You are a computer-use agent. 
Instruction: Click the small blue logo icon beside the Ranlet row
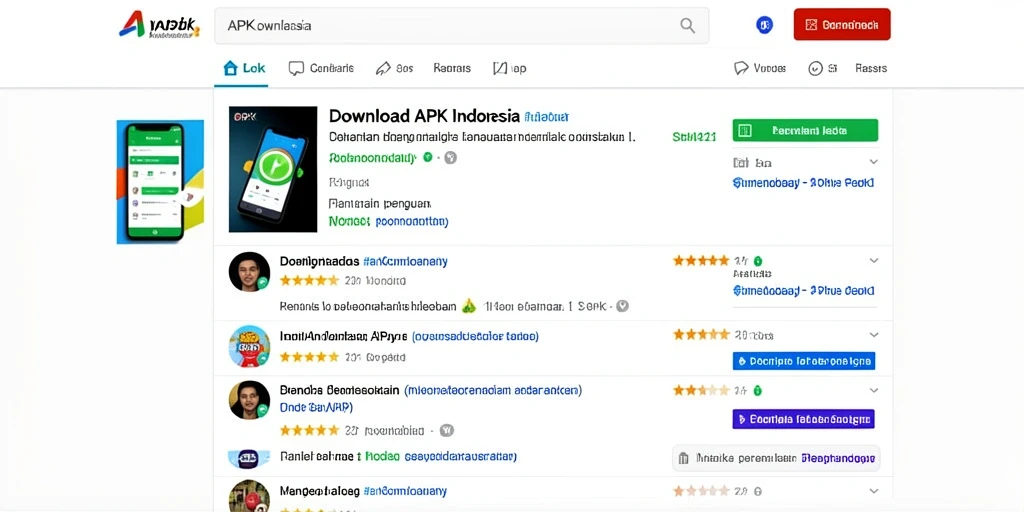tap(249, 459)
